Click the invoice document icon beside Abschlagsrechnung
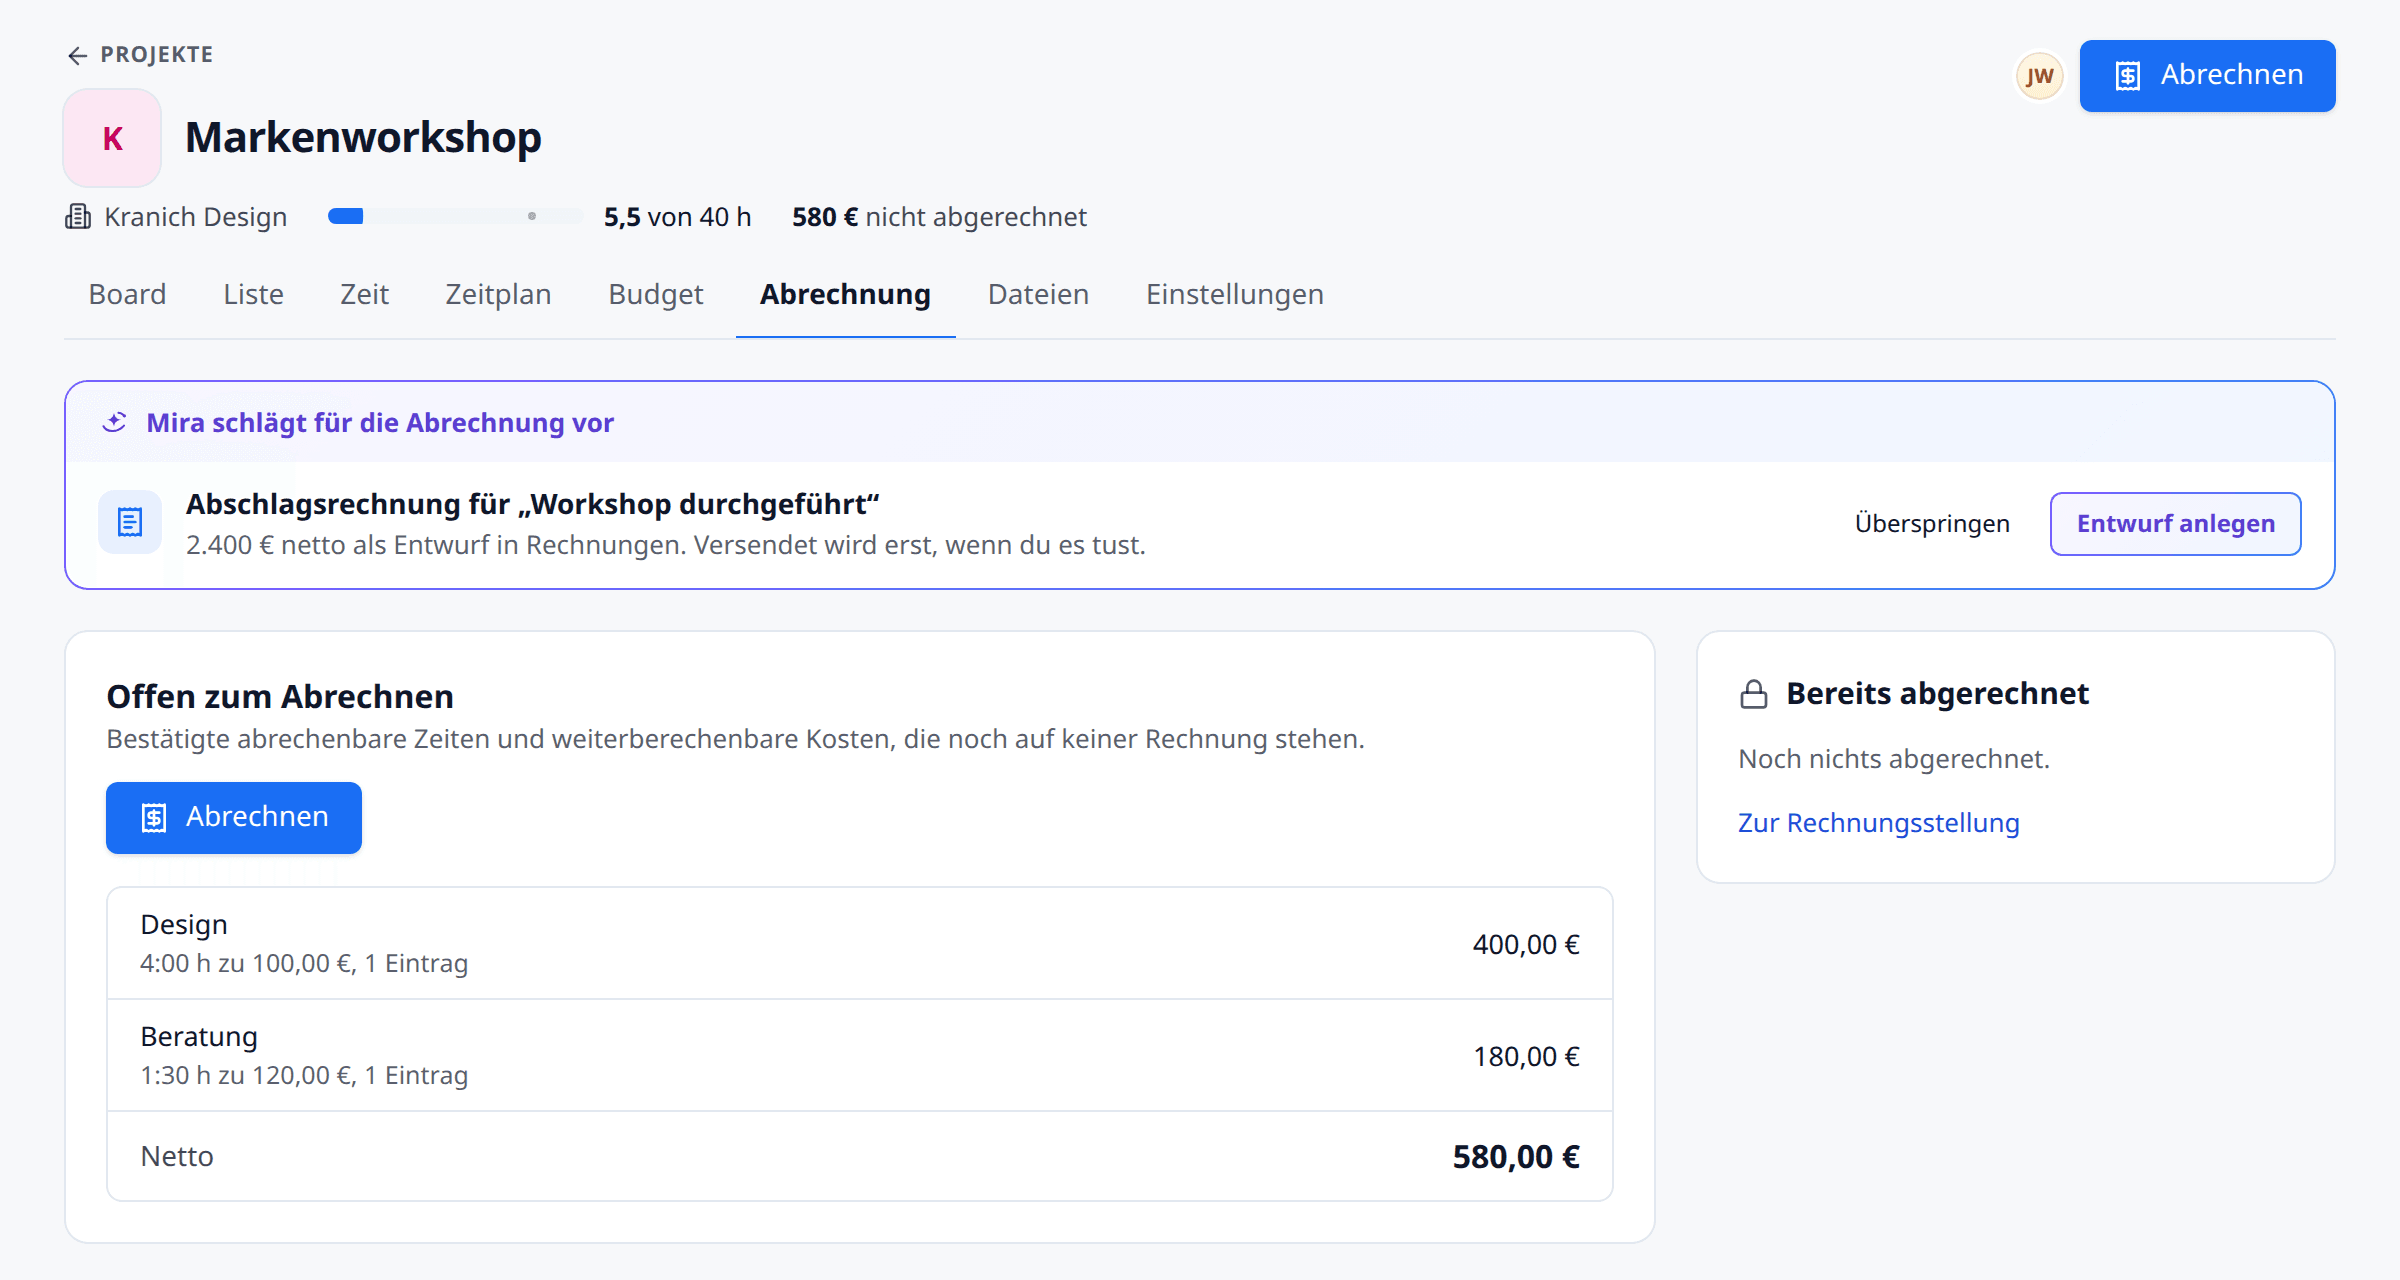2400x1280 pixels. coord(130,522)
